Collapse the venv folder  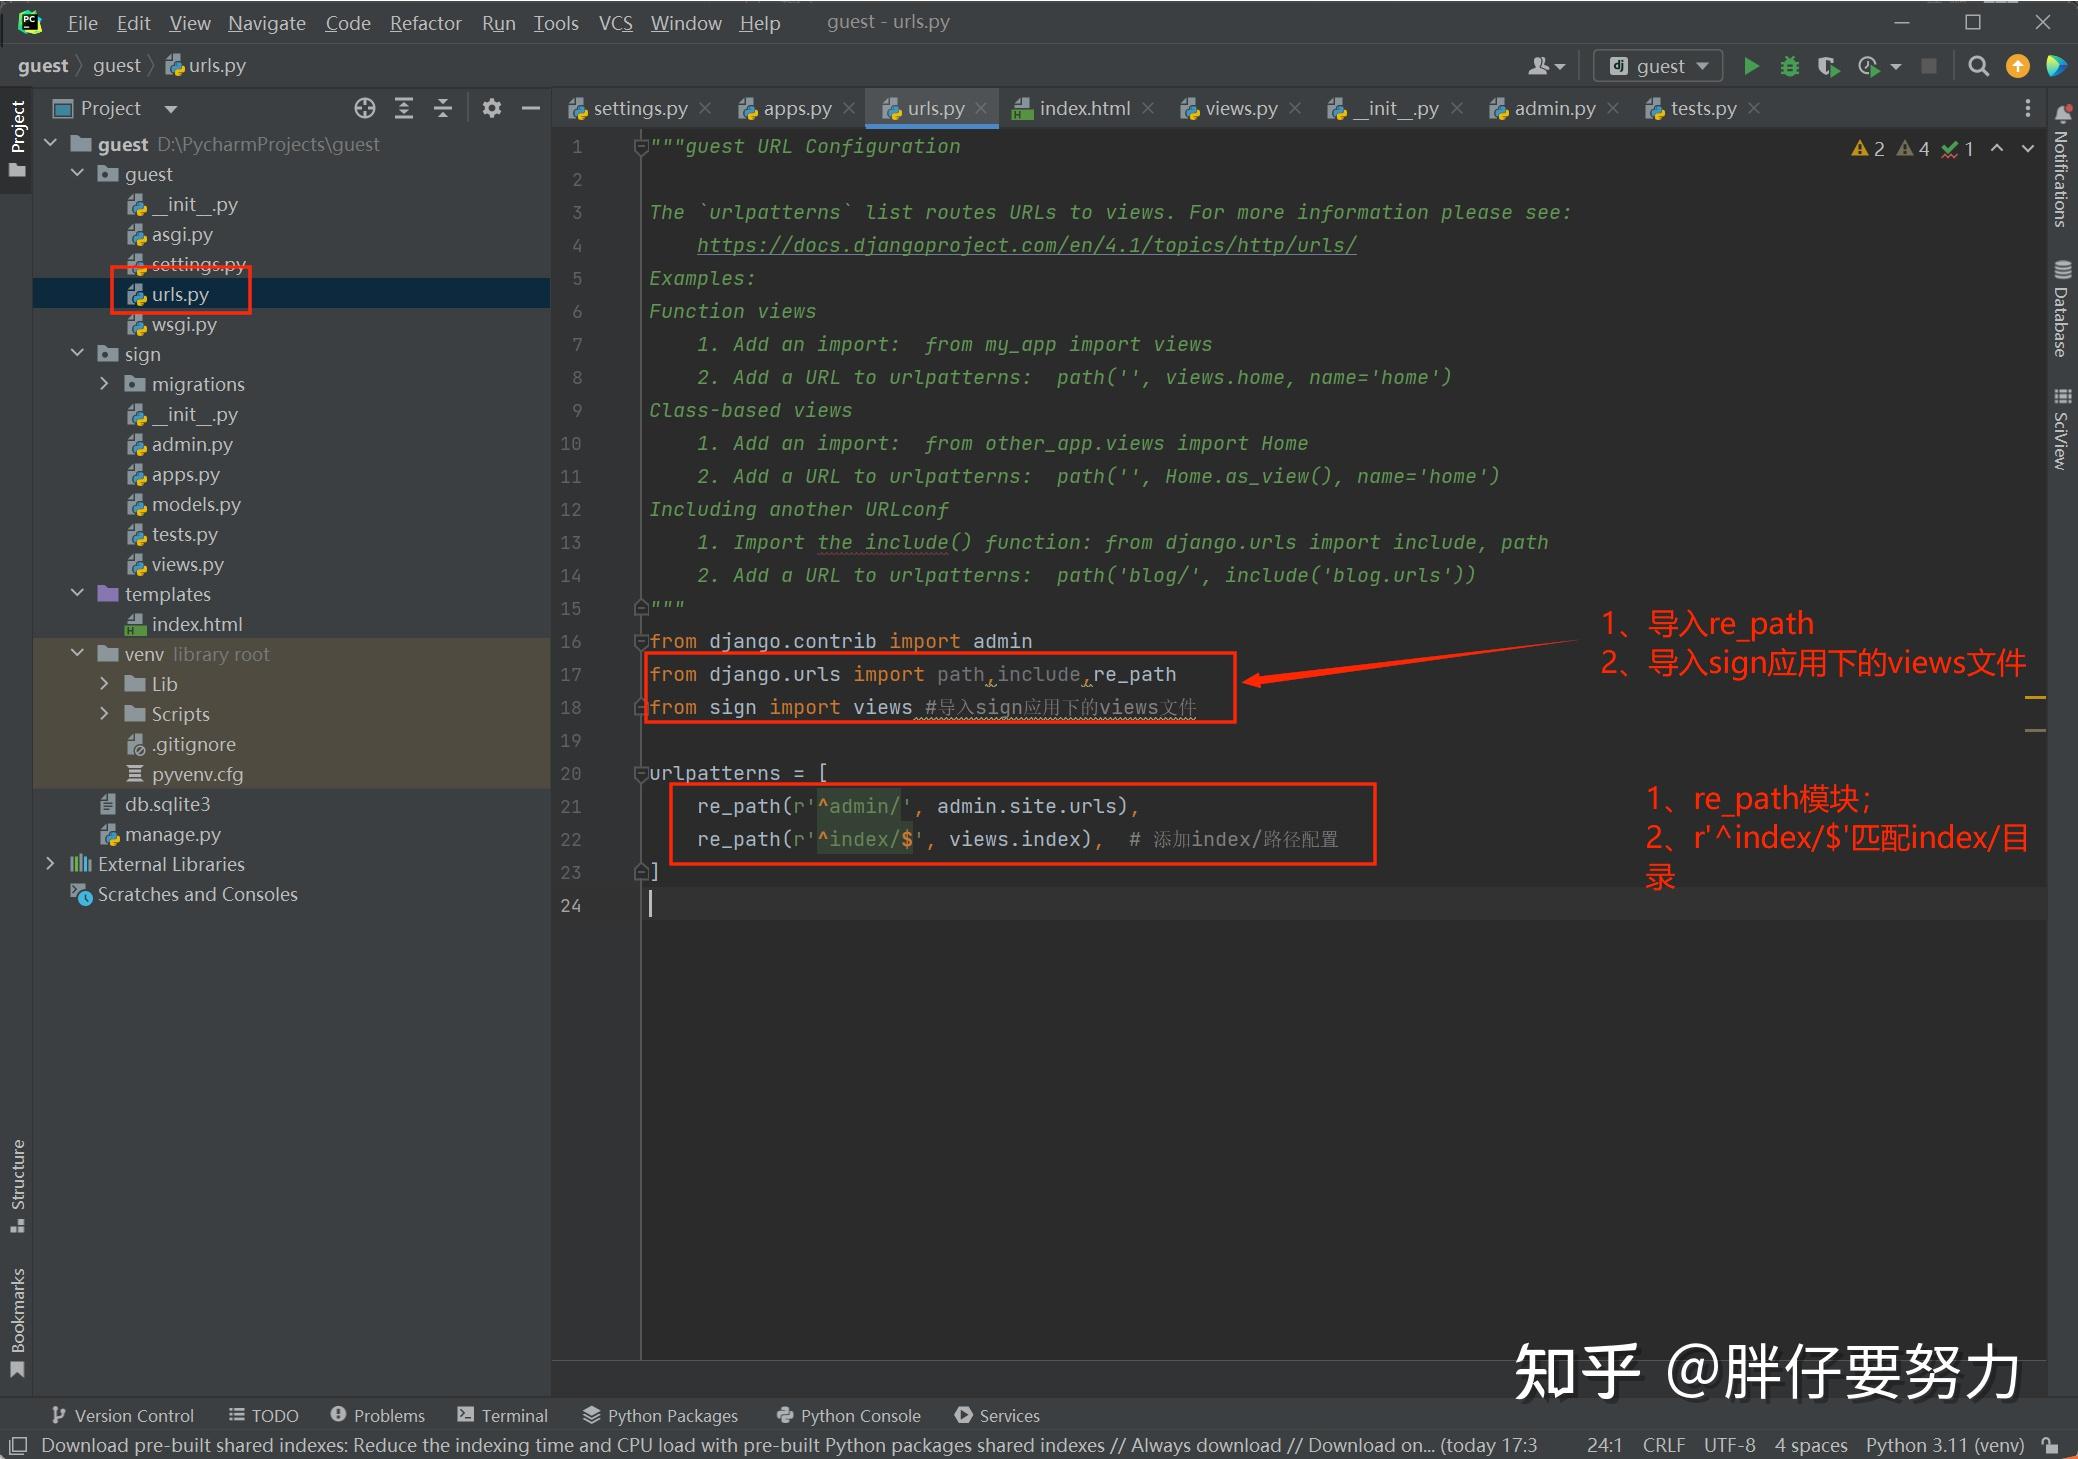point(78,654)
